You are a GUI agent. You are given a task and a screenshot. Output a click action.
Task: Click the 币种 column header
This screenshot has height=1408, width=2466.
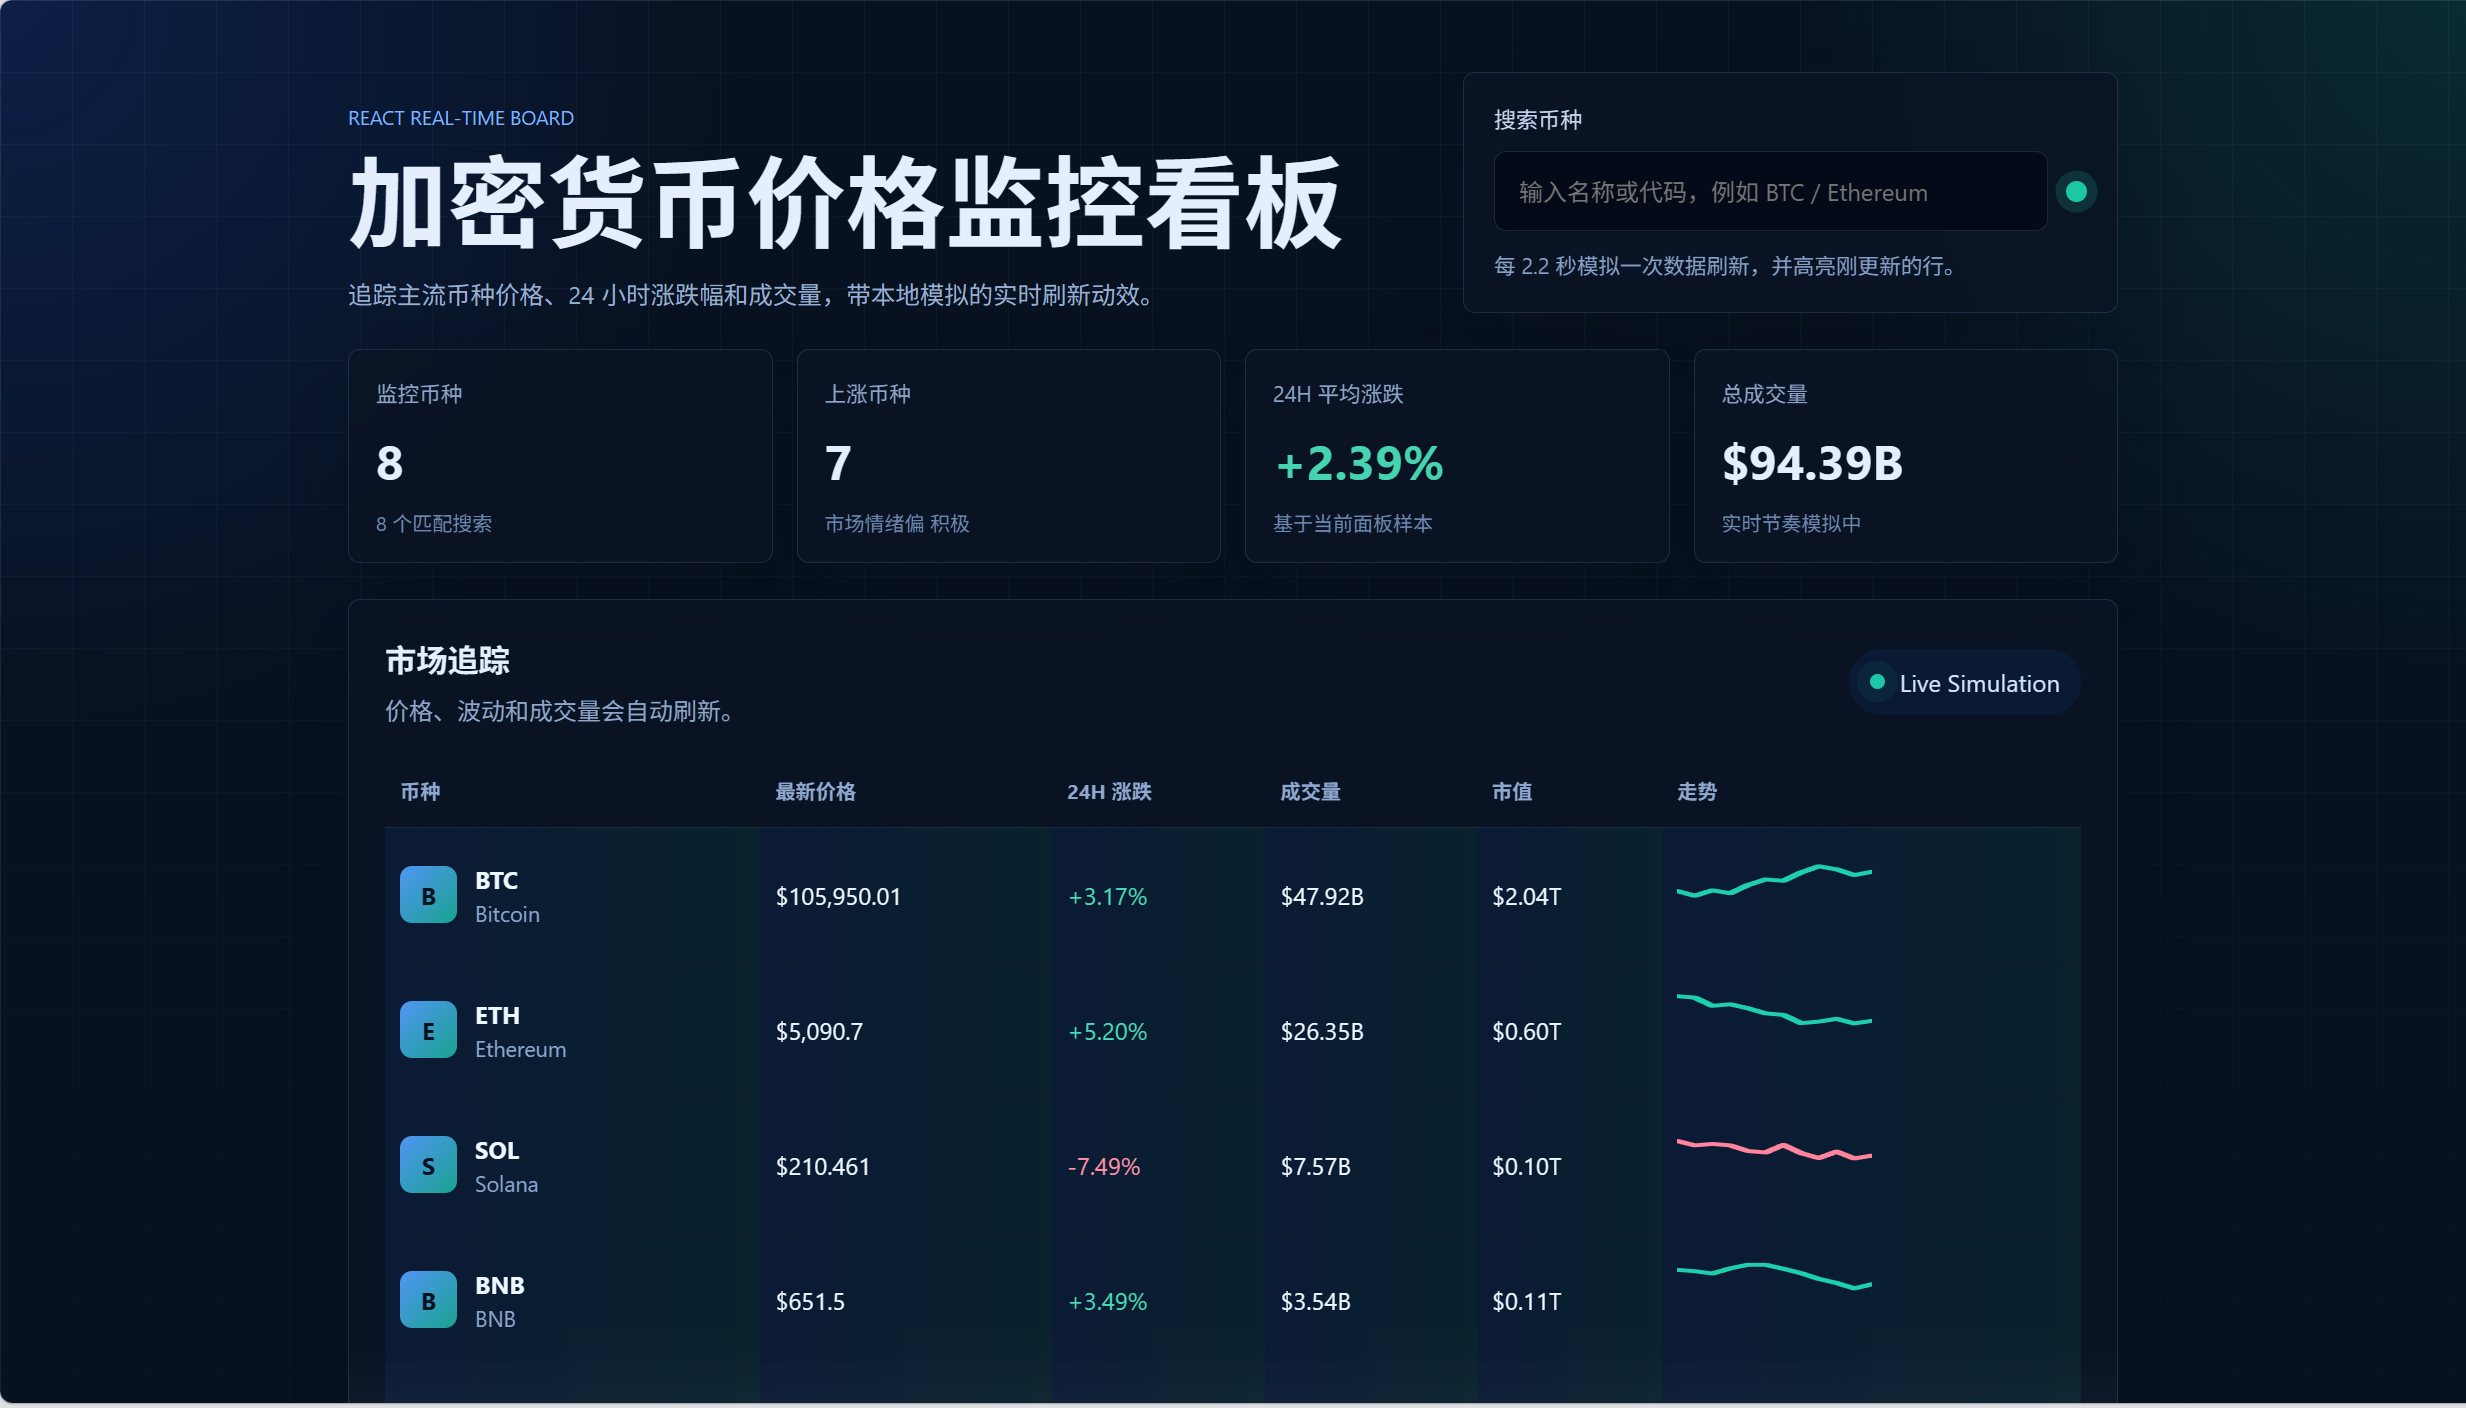[420, 792]
